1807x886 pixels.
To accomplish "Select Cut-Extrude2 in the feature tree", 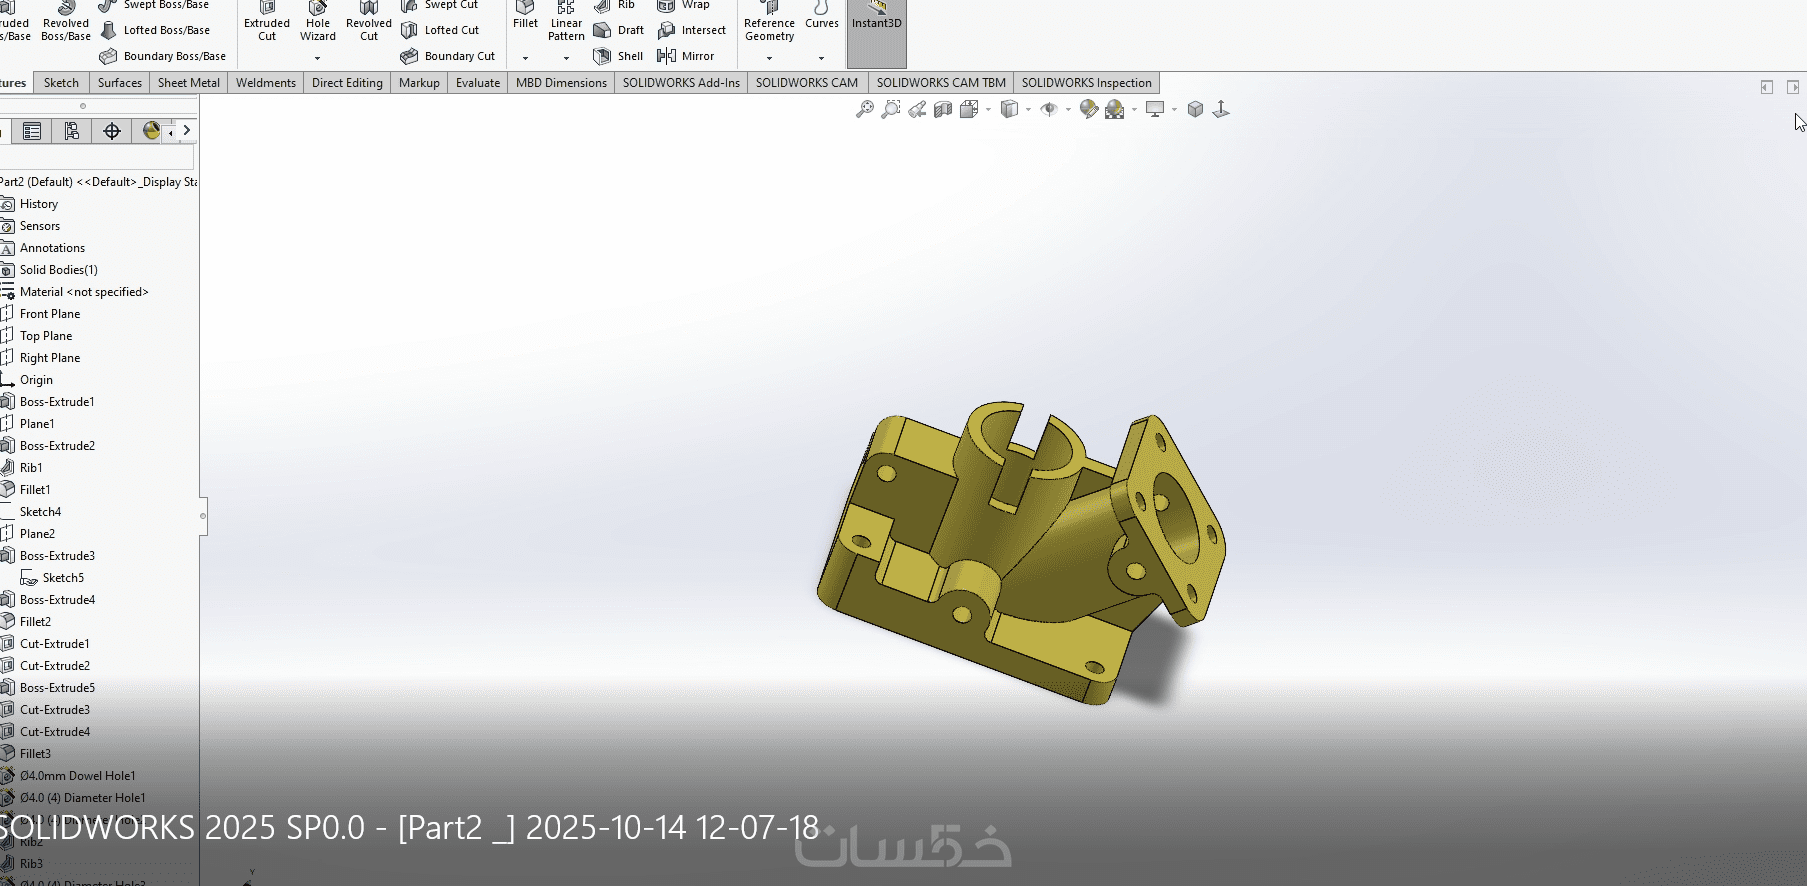I will point(55,666).
